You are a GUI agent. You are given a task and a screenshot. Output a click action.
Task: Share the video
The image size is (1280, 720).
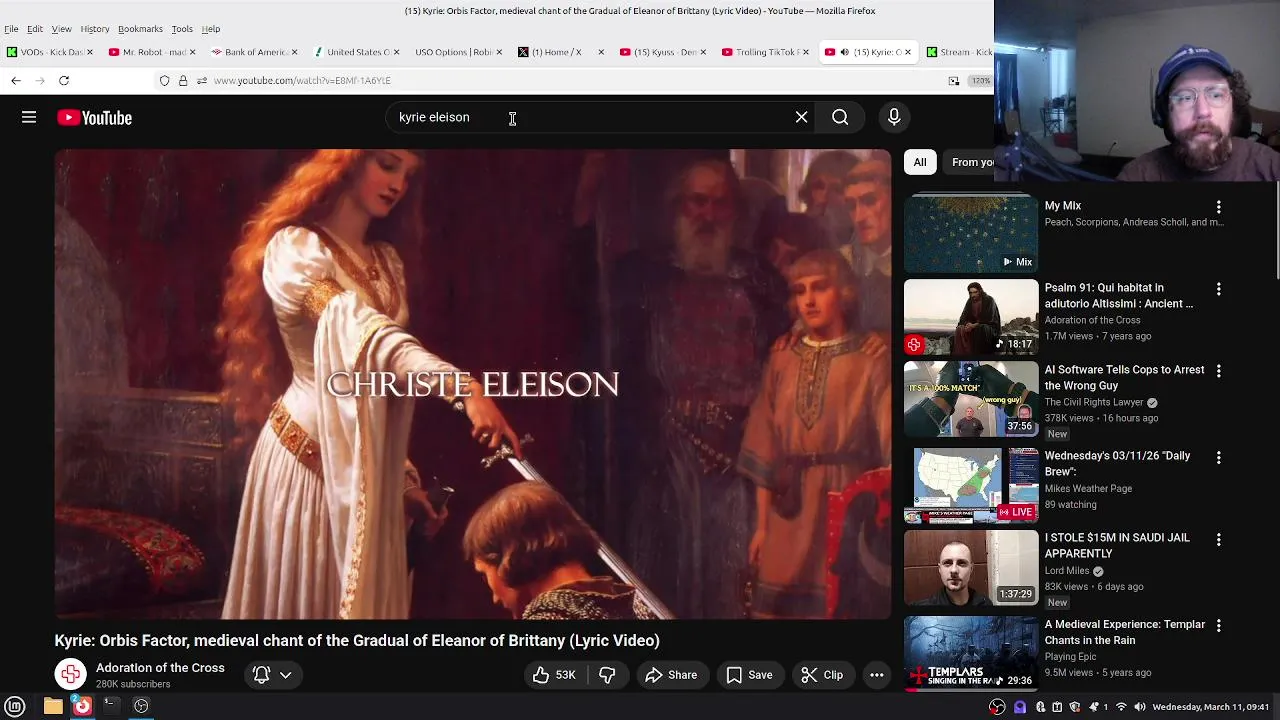point(671,675)
